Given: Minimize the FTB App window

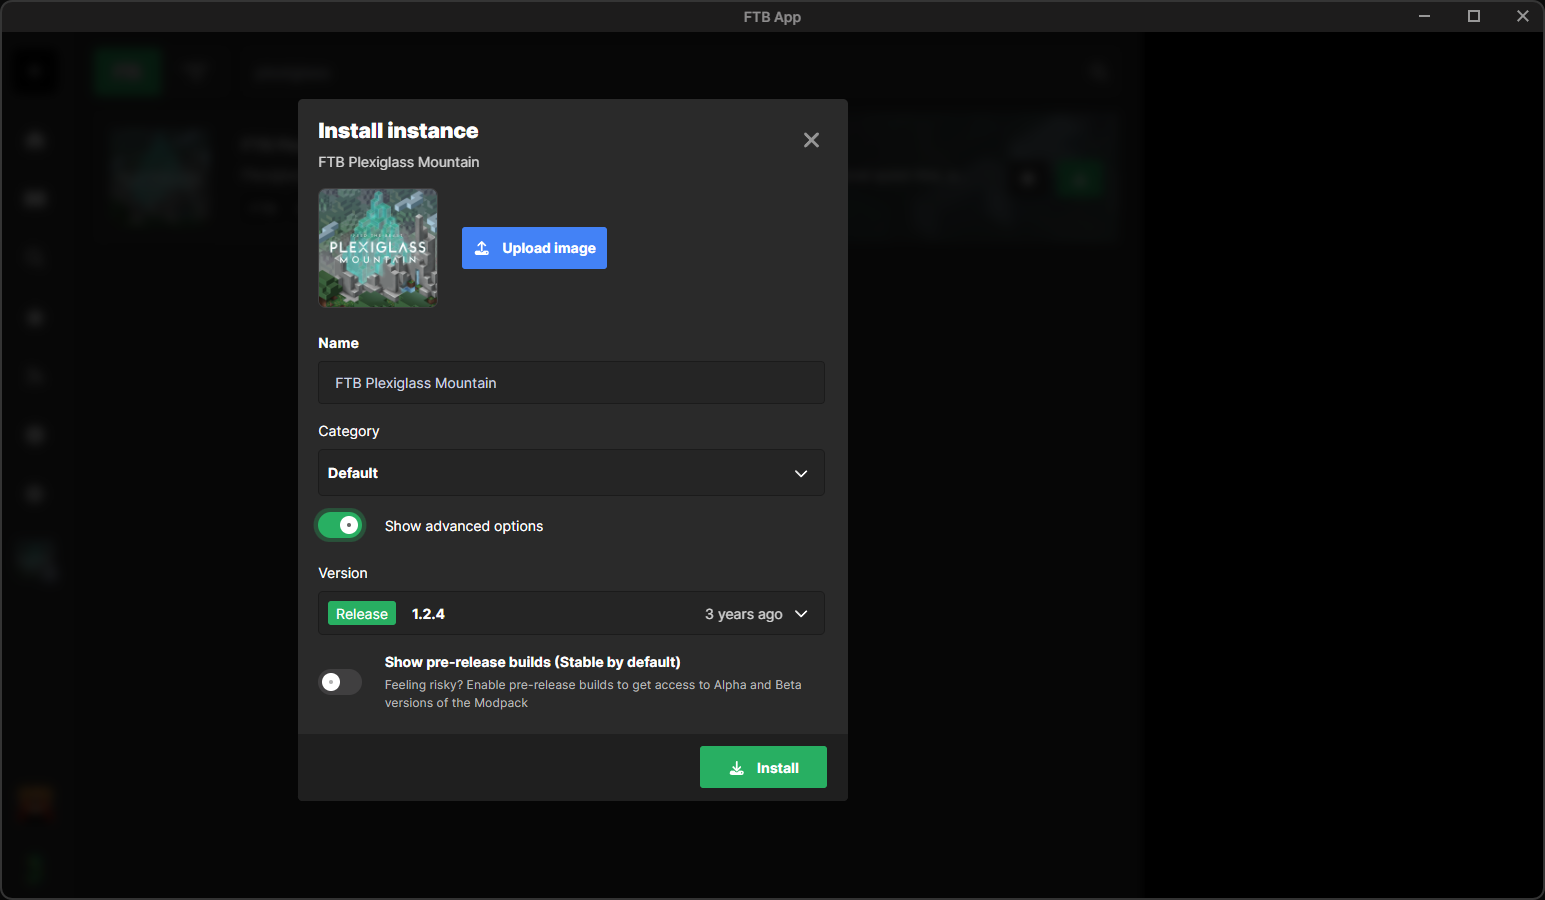Looking at the screenshot, I should click(x=1424, y=16).
